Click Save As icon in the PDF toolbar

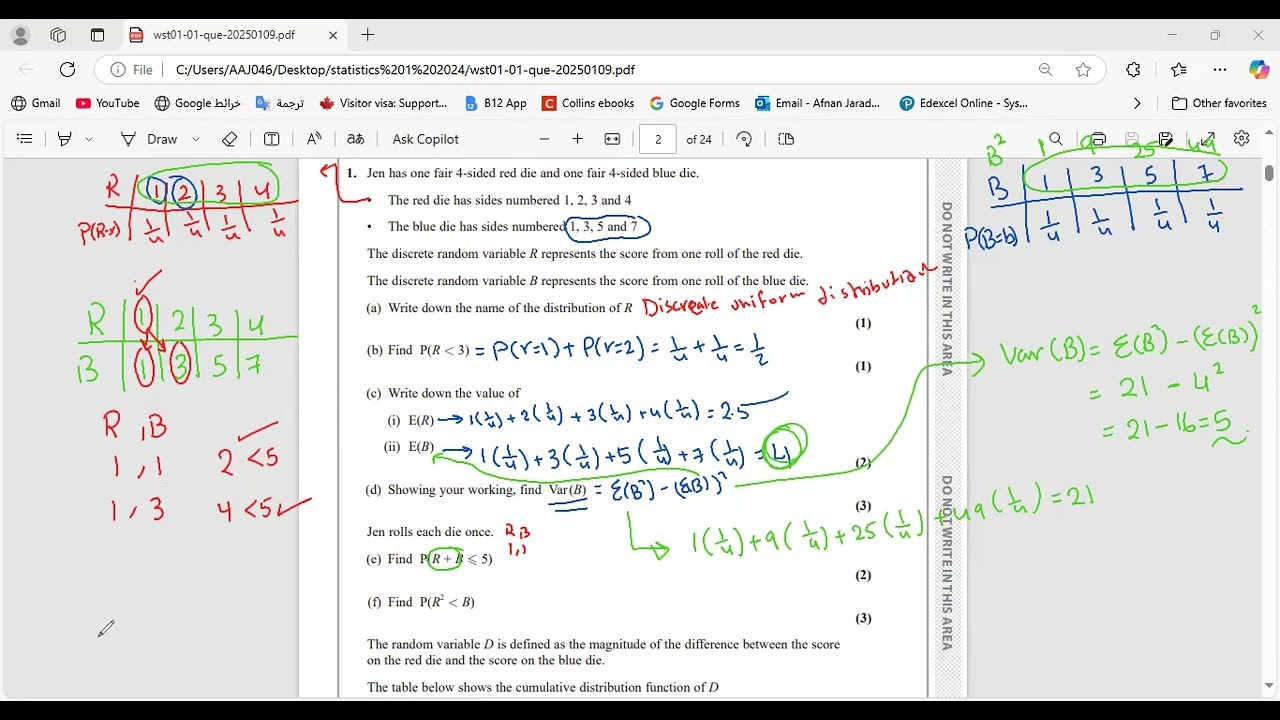click(1166, 139)
